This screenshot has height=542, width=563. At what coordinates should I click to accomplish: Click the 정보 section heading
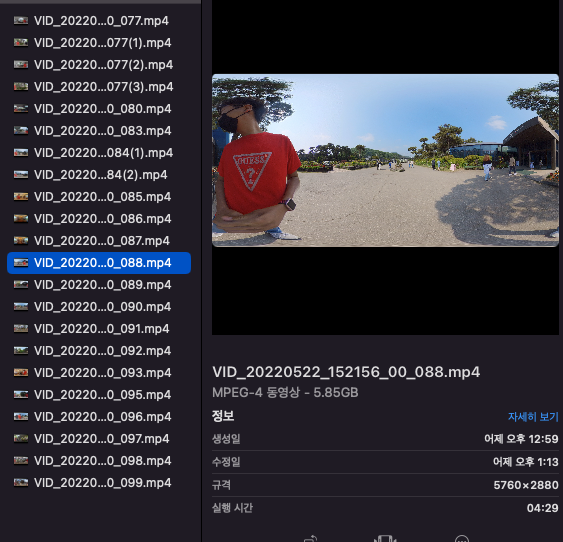[x=223, y=416]
